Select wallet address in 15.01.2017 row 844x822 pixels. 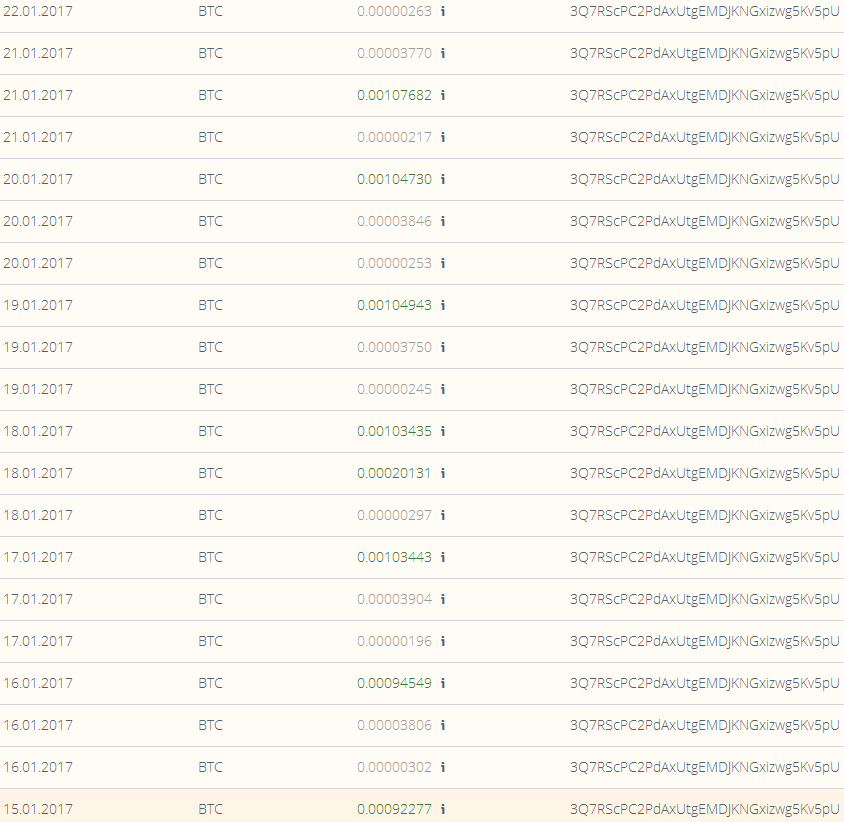705,809
